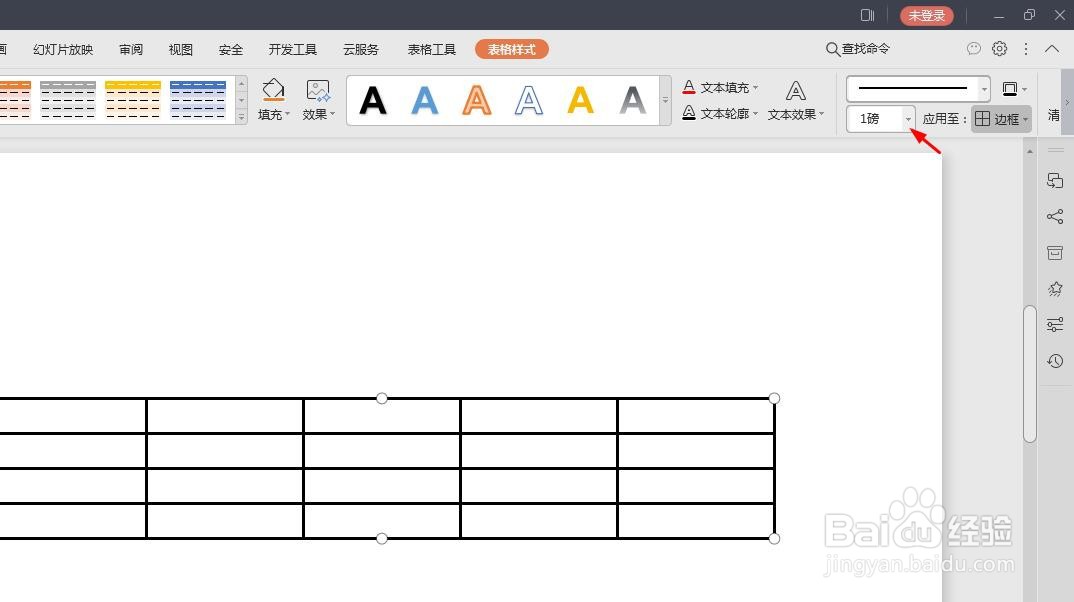Show the previous row of table styles
This screenshot has height=602, width=1074.
pyautogui.click(x=241, y=84)
